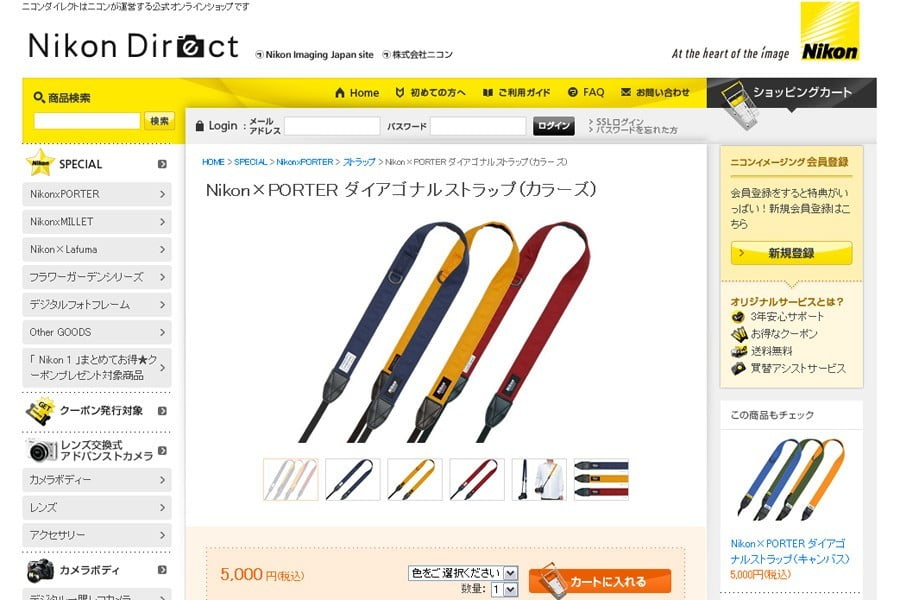Click the Home house icon
This screenshot has height=600, width=900.
pyautogui.click(x=340, y=92)
